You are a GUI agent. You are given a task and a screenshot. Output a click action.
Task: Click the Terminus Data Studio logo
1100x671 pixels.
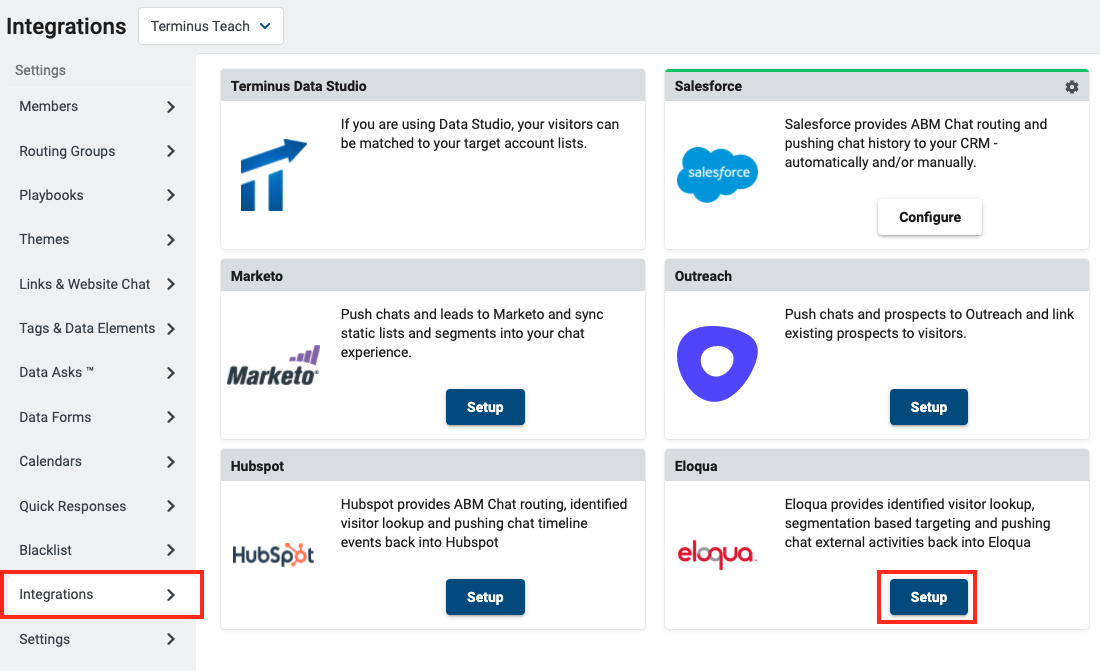click(274, 175)
